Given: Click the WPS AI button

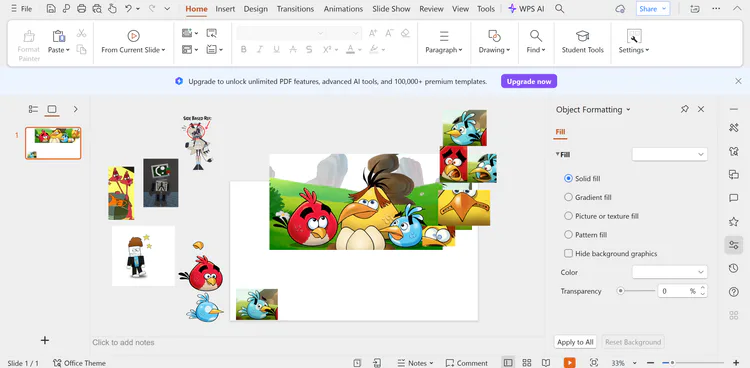Looking at the screenshot, I should pyautogui.click(x=526, y=9).
